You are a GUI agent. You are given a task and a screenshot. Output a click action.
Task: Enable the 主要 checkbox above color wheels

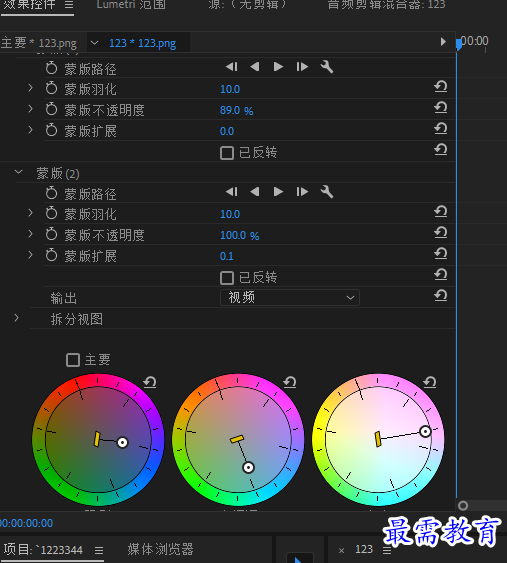(73, 360)
